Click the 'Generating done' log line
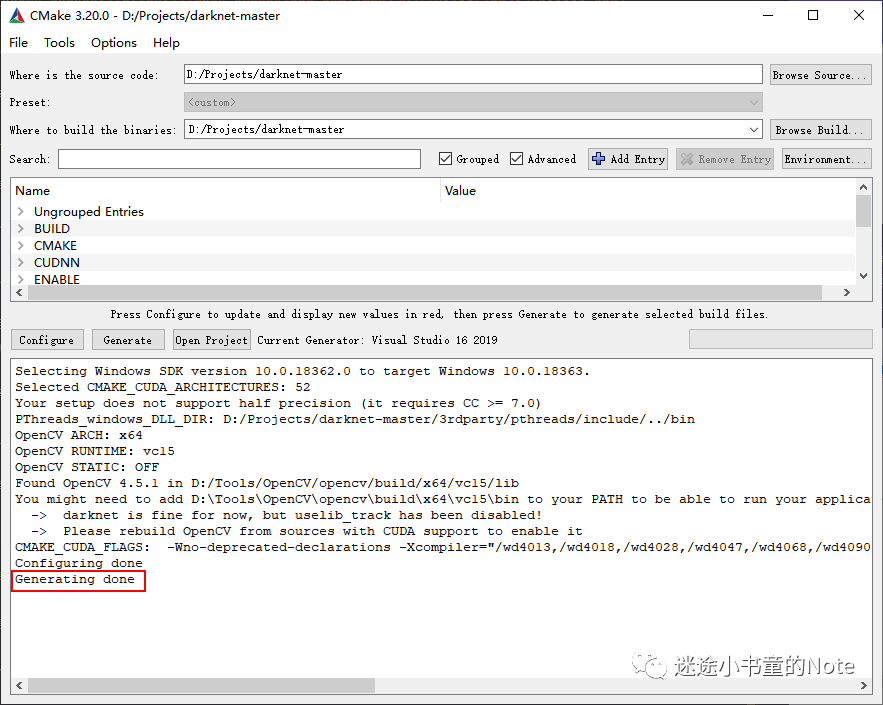The image size is (883, 705). pos(75,579)
